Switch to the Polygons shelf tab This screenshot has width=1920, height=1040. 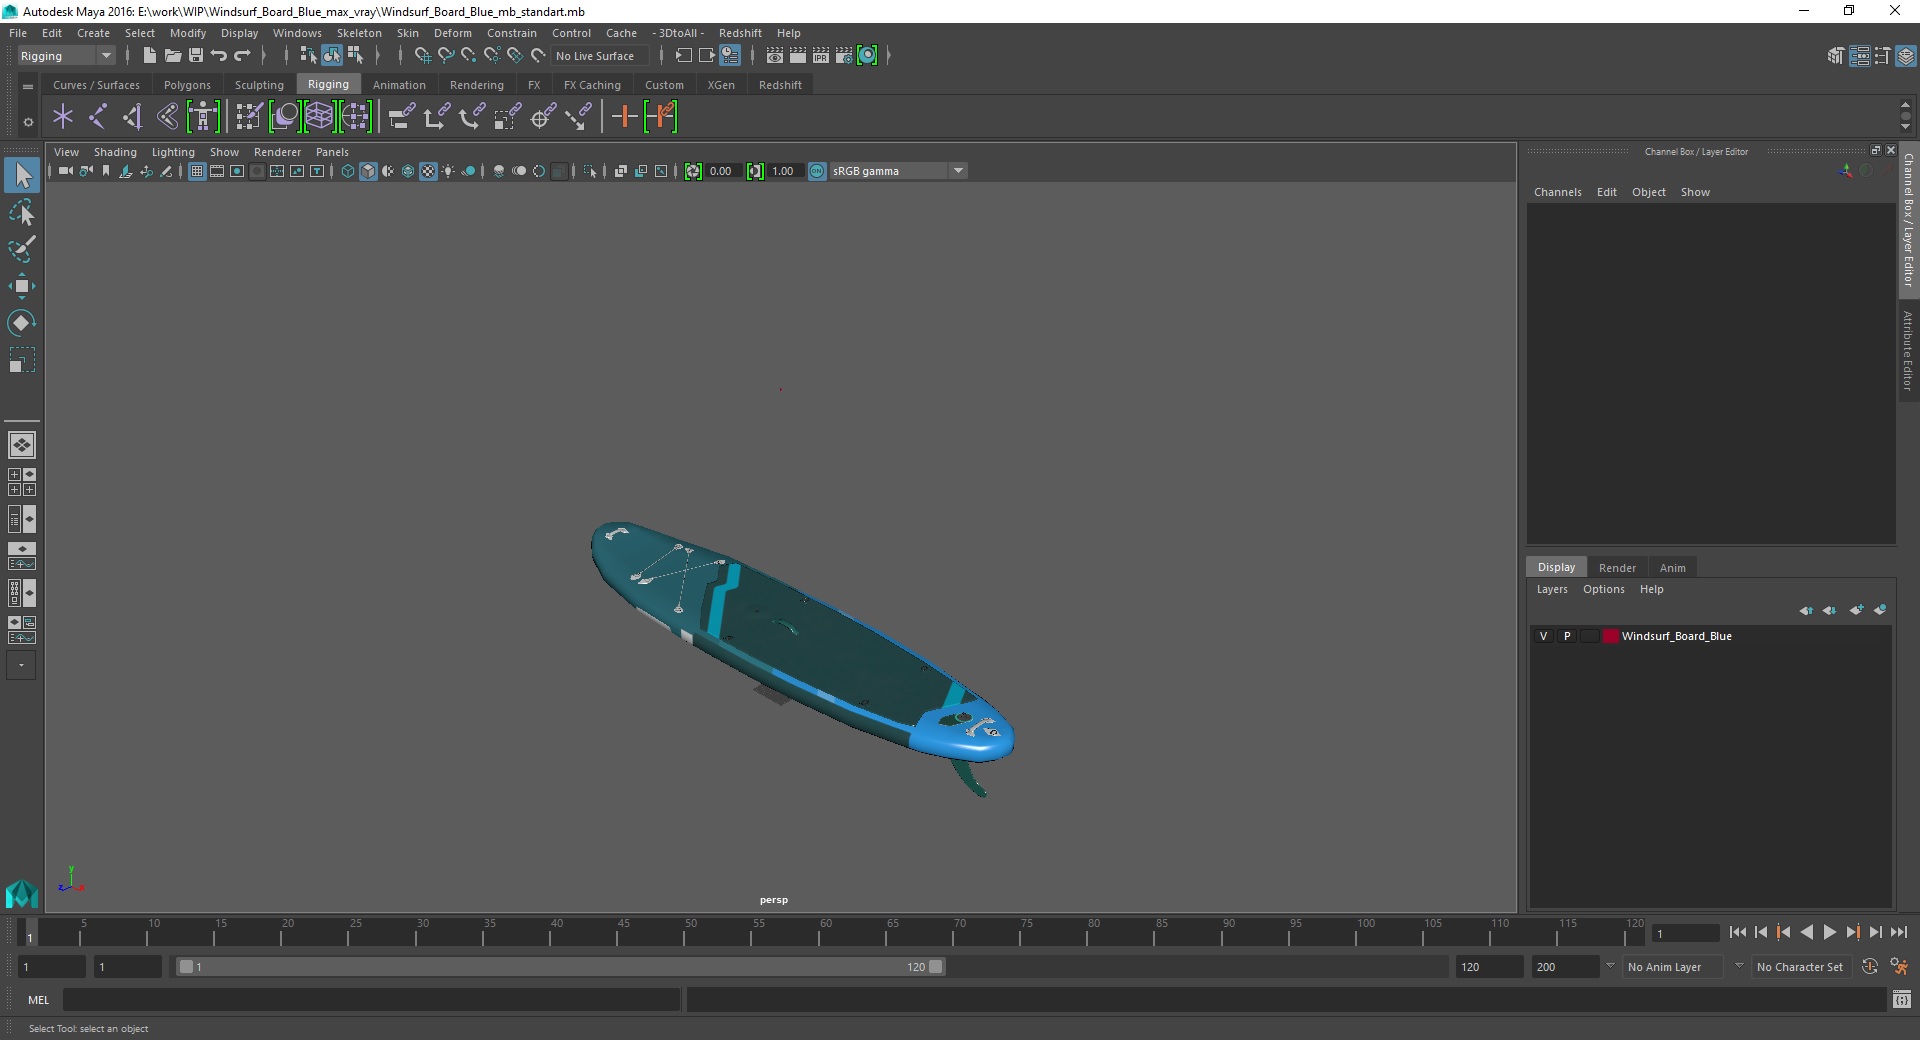[x=187, y=85]
